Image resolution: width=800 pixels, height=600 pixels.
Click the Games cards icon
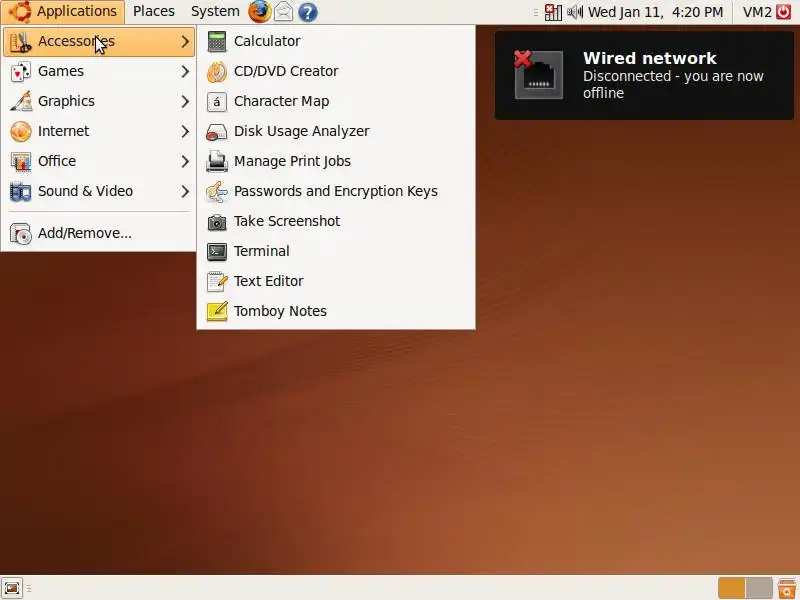(21, 71)
